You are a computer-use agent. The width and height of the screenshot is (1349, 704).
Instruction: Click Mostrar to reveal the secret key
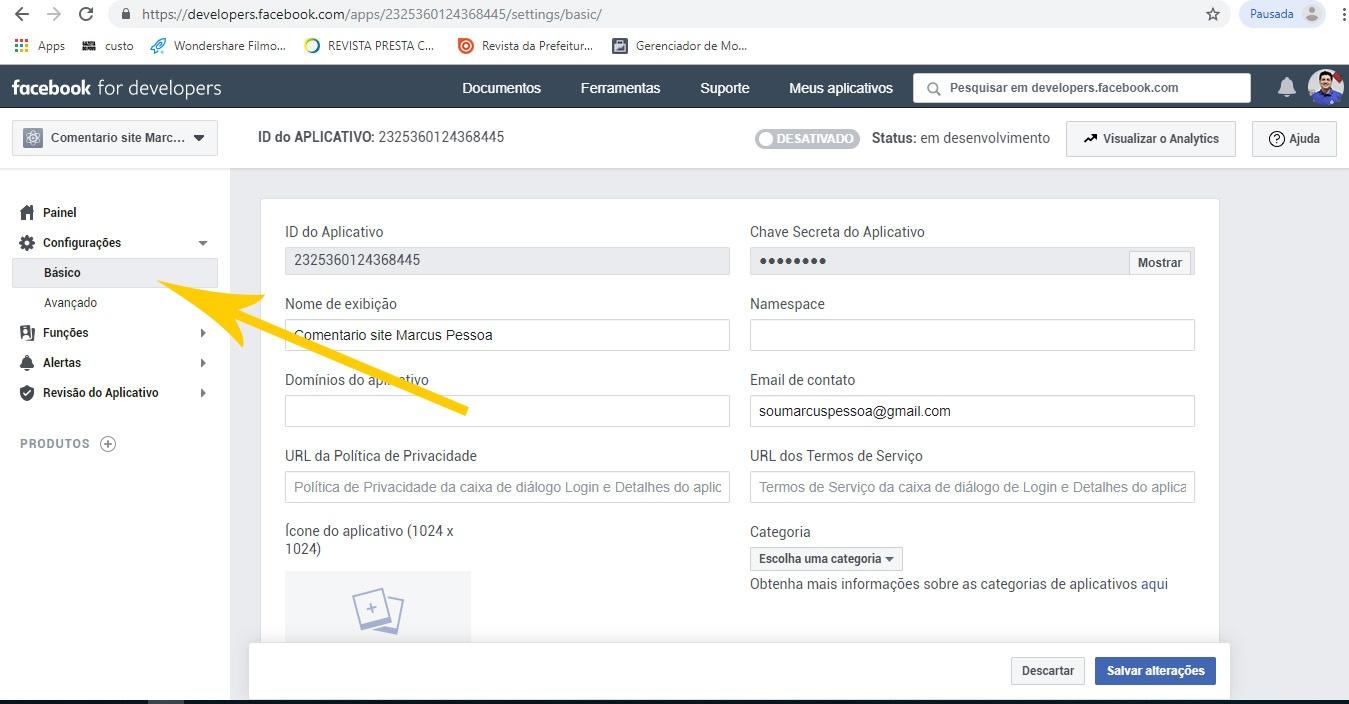[1160, 262]
